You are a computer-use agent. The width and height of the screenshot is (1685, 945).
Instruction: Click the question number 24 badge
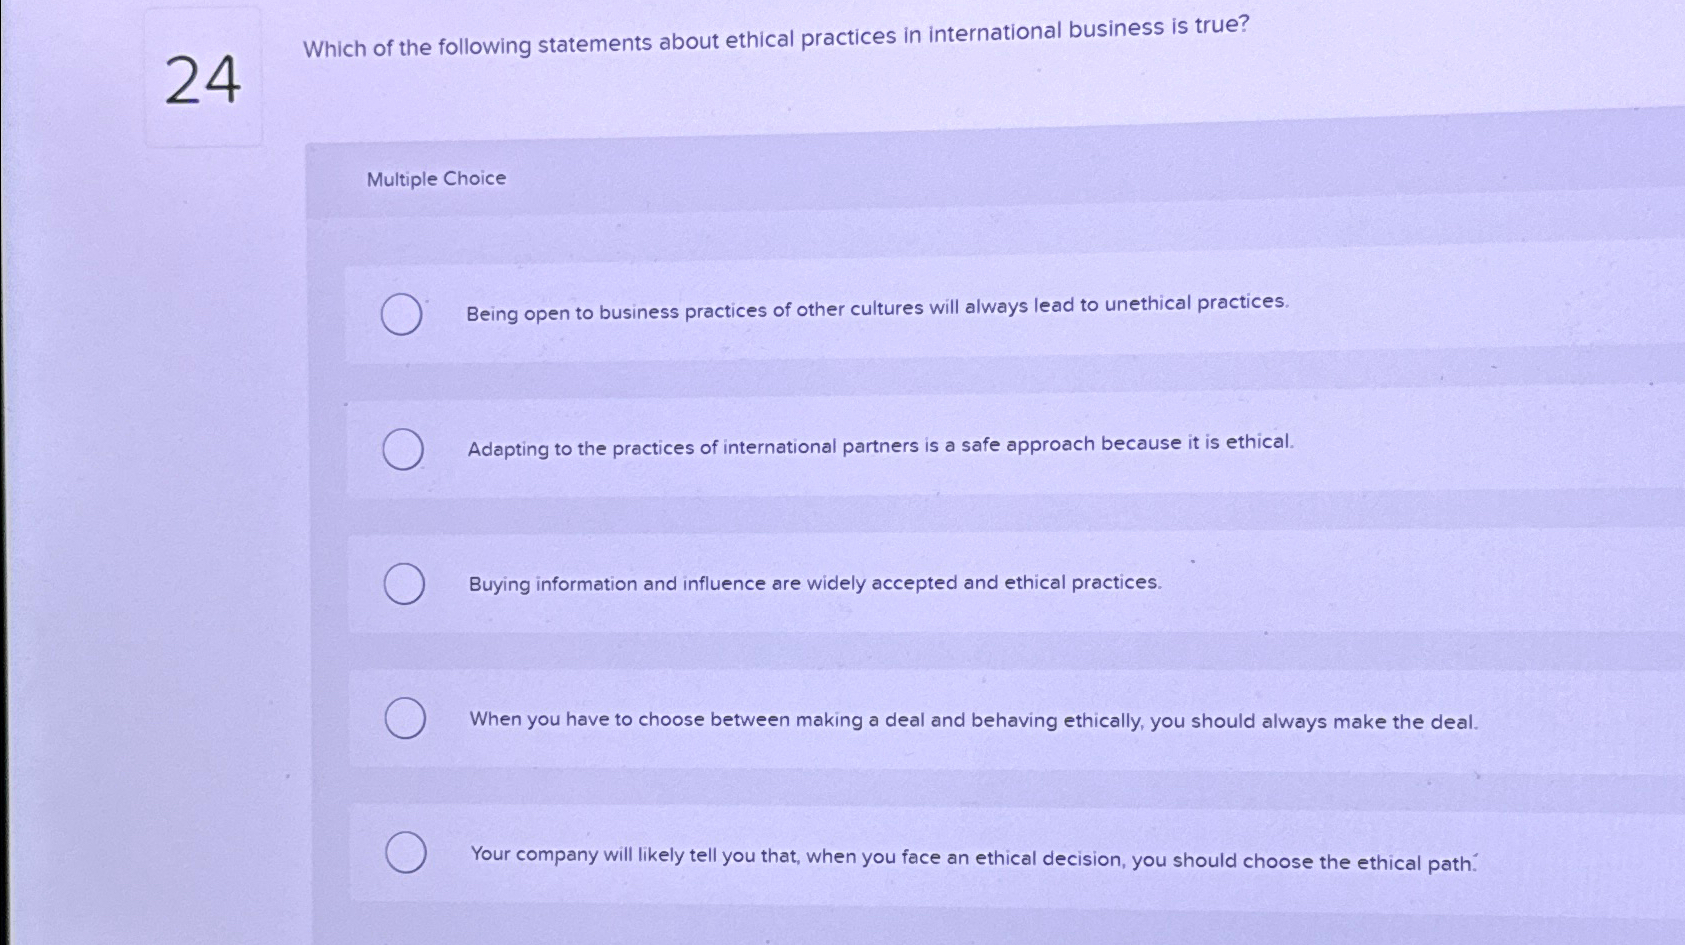pyautogui.click(x=203, y=79)
